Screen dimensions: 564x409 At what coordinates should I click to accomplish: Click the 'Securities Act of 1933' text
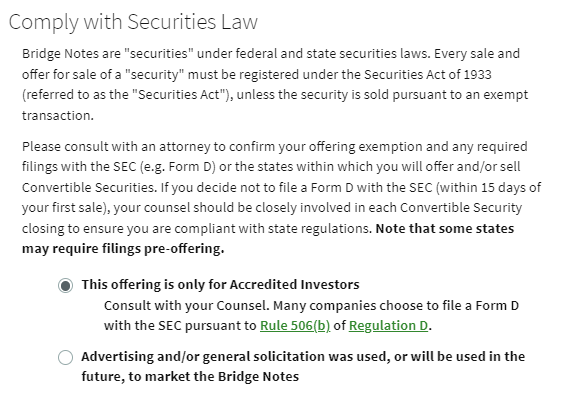(428, 74)
